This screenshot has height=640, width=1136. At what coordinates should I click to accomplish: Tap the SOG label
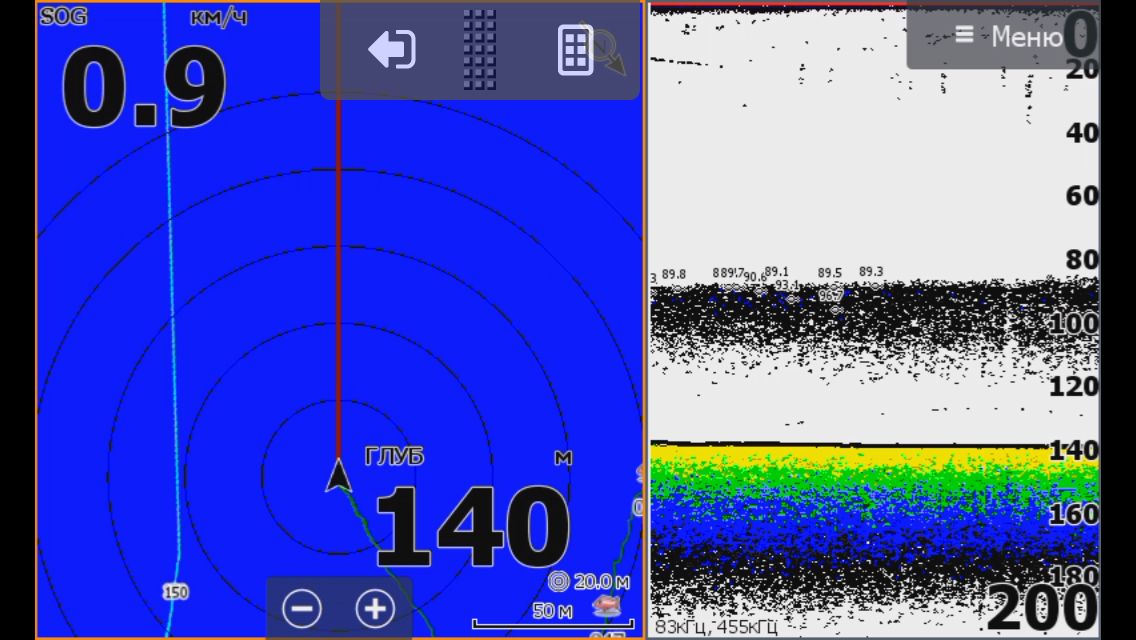point(64,16)
